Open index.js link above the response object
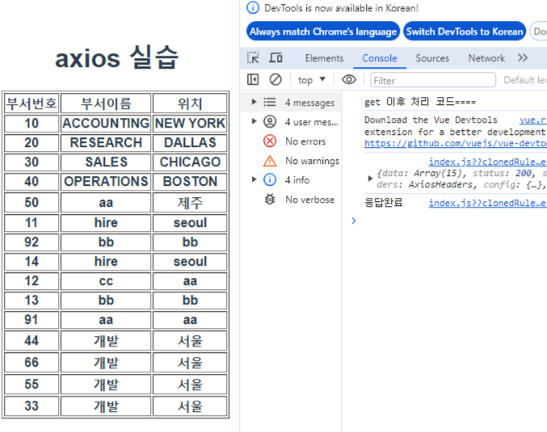The image size is (547, 432). (488, 162)
